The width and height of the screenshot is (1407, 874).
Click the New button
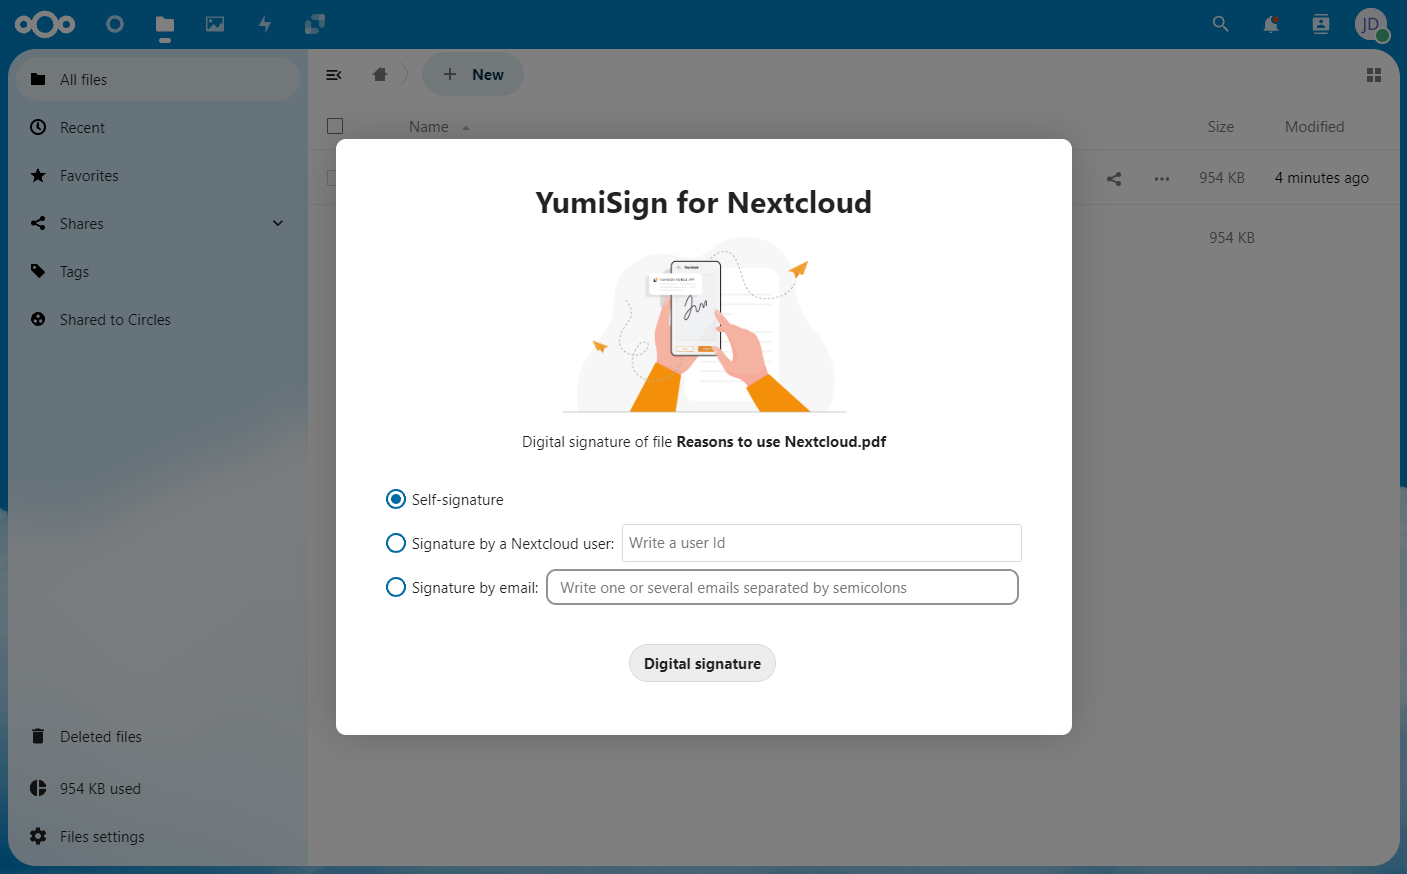click(x=473, y=74)
